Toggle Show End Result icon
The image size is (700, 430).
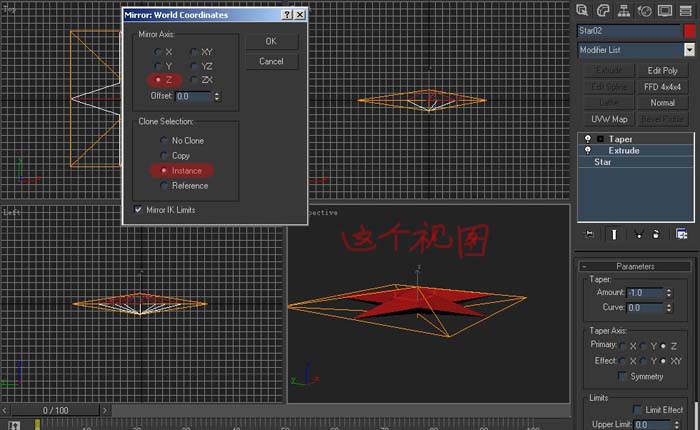614,234
